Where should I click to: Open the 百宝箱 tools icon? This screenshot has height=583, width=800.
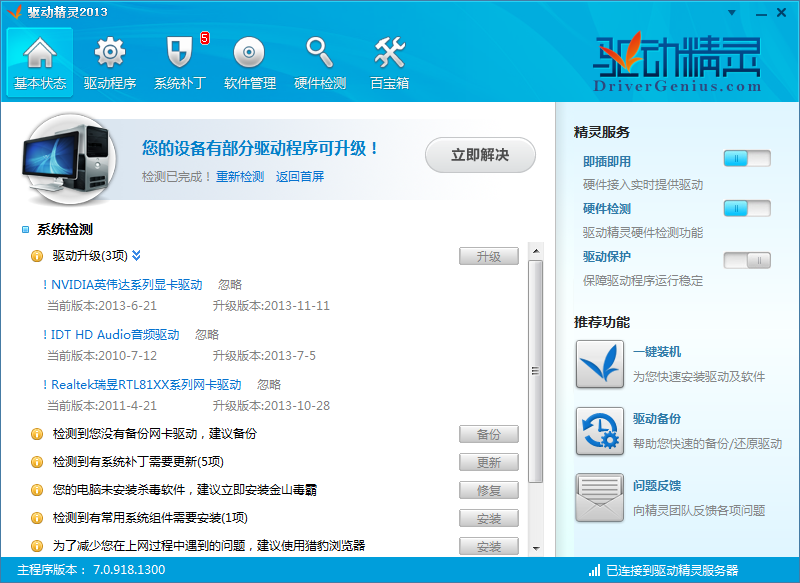(389, 53)
